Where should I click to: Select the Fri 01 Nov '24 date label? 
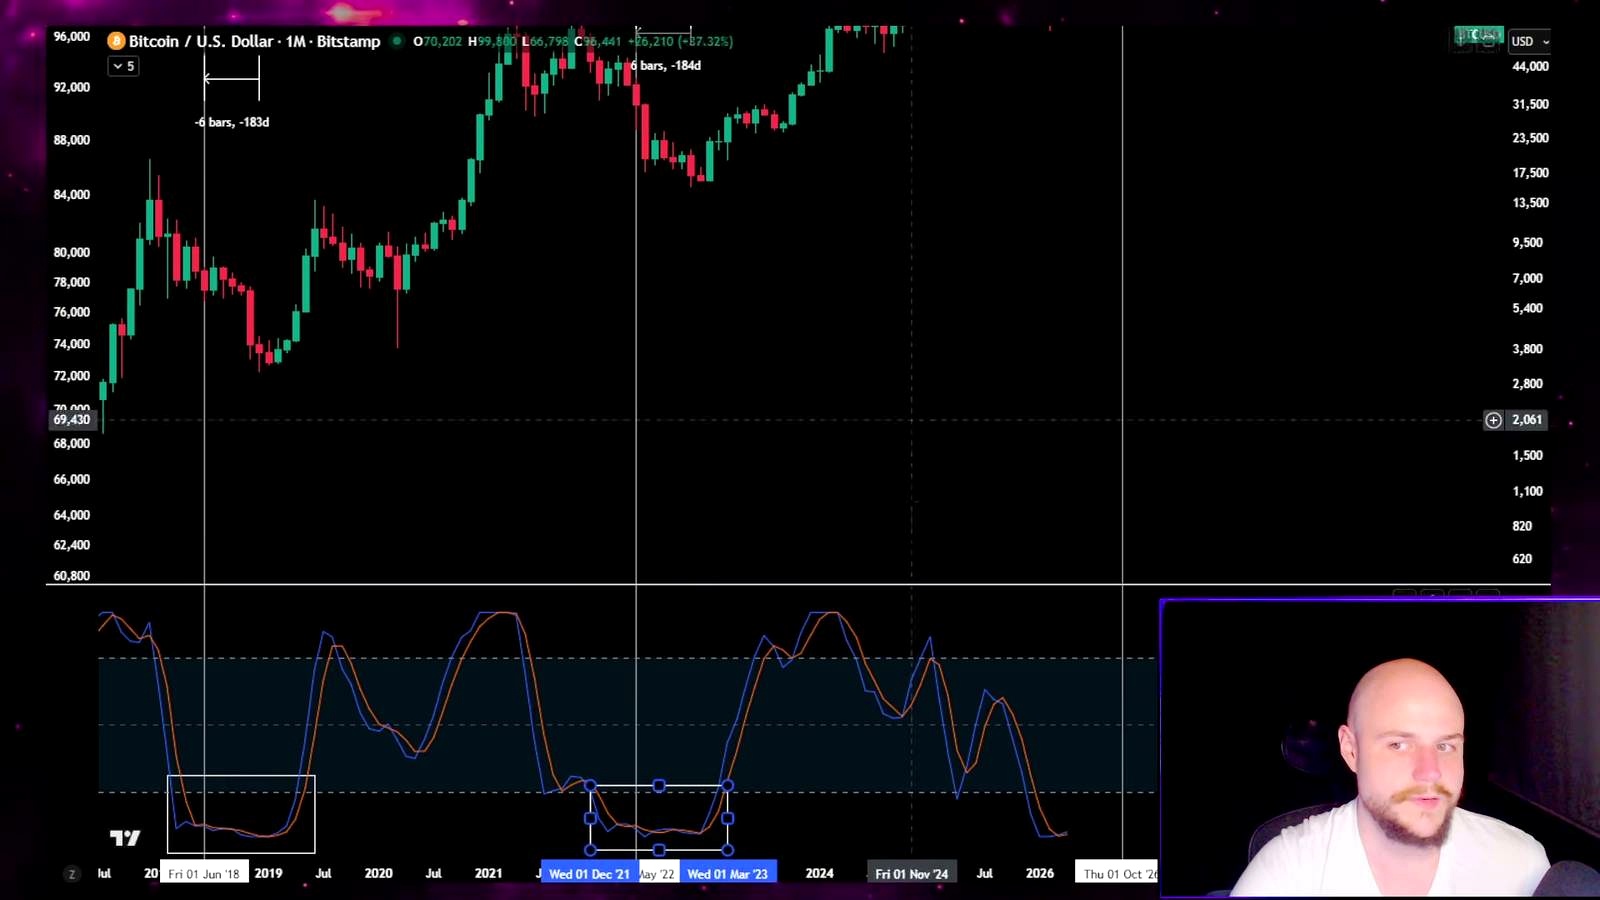(912, 874)
